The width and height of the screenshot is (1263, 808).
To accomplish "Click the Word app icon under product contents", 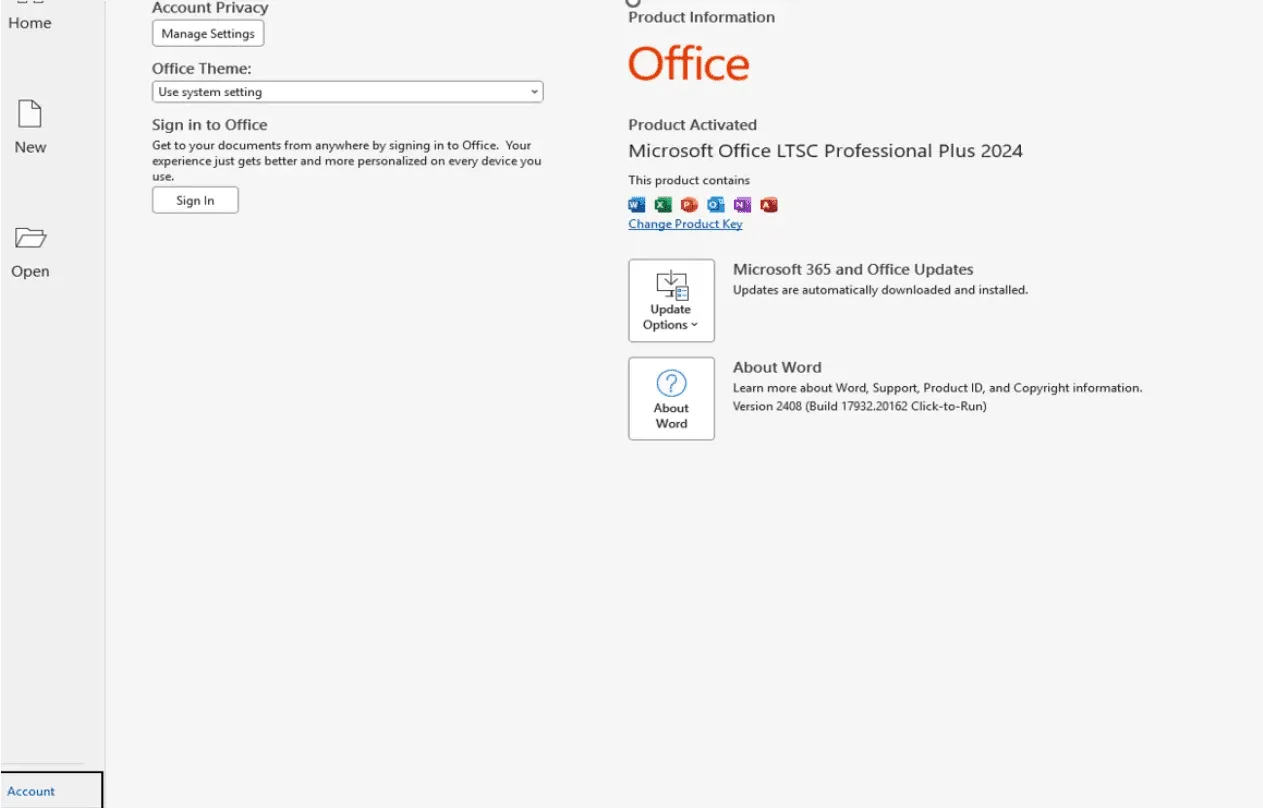I will [637, 205].
